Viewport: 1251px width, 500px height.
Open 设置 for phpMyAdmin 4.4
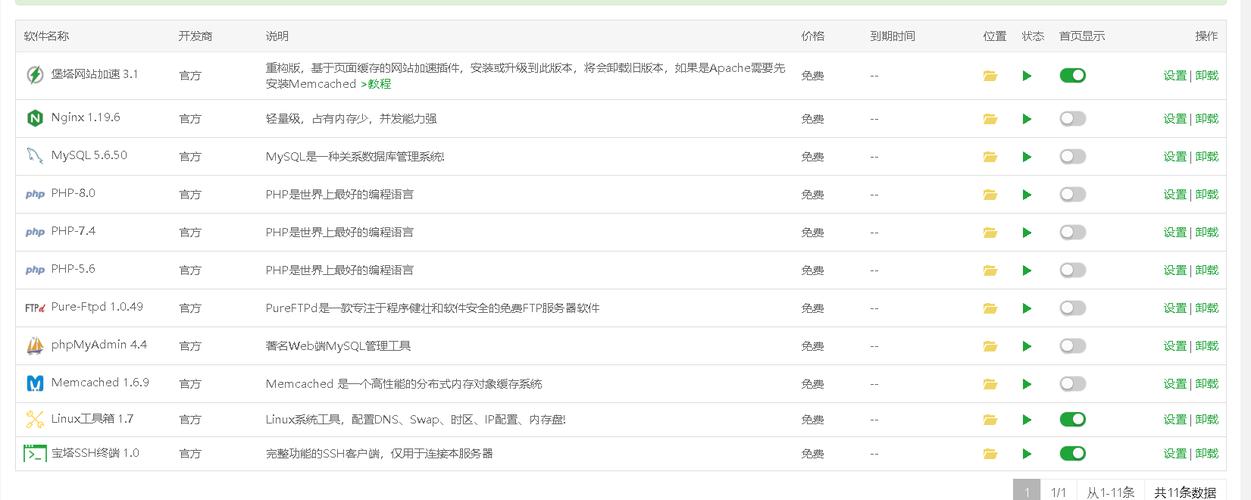point(1175,346)
